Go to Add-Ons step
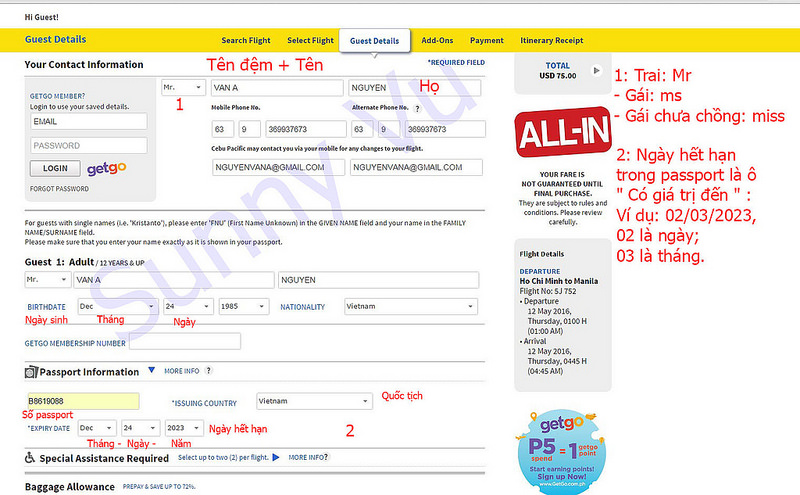 pos(437,40)
